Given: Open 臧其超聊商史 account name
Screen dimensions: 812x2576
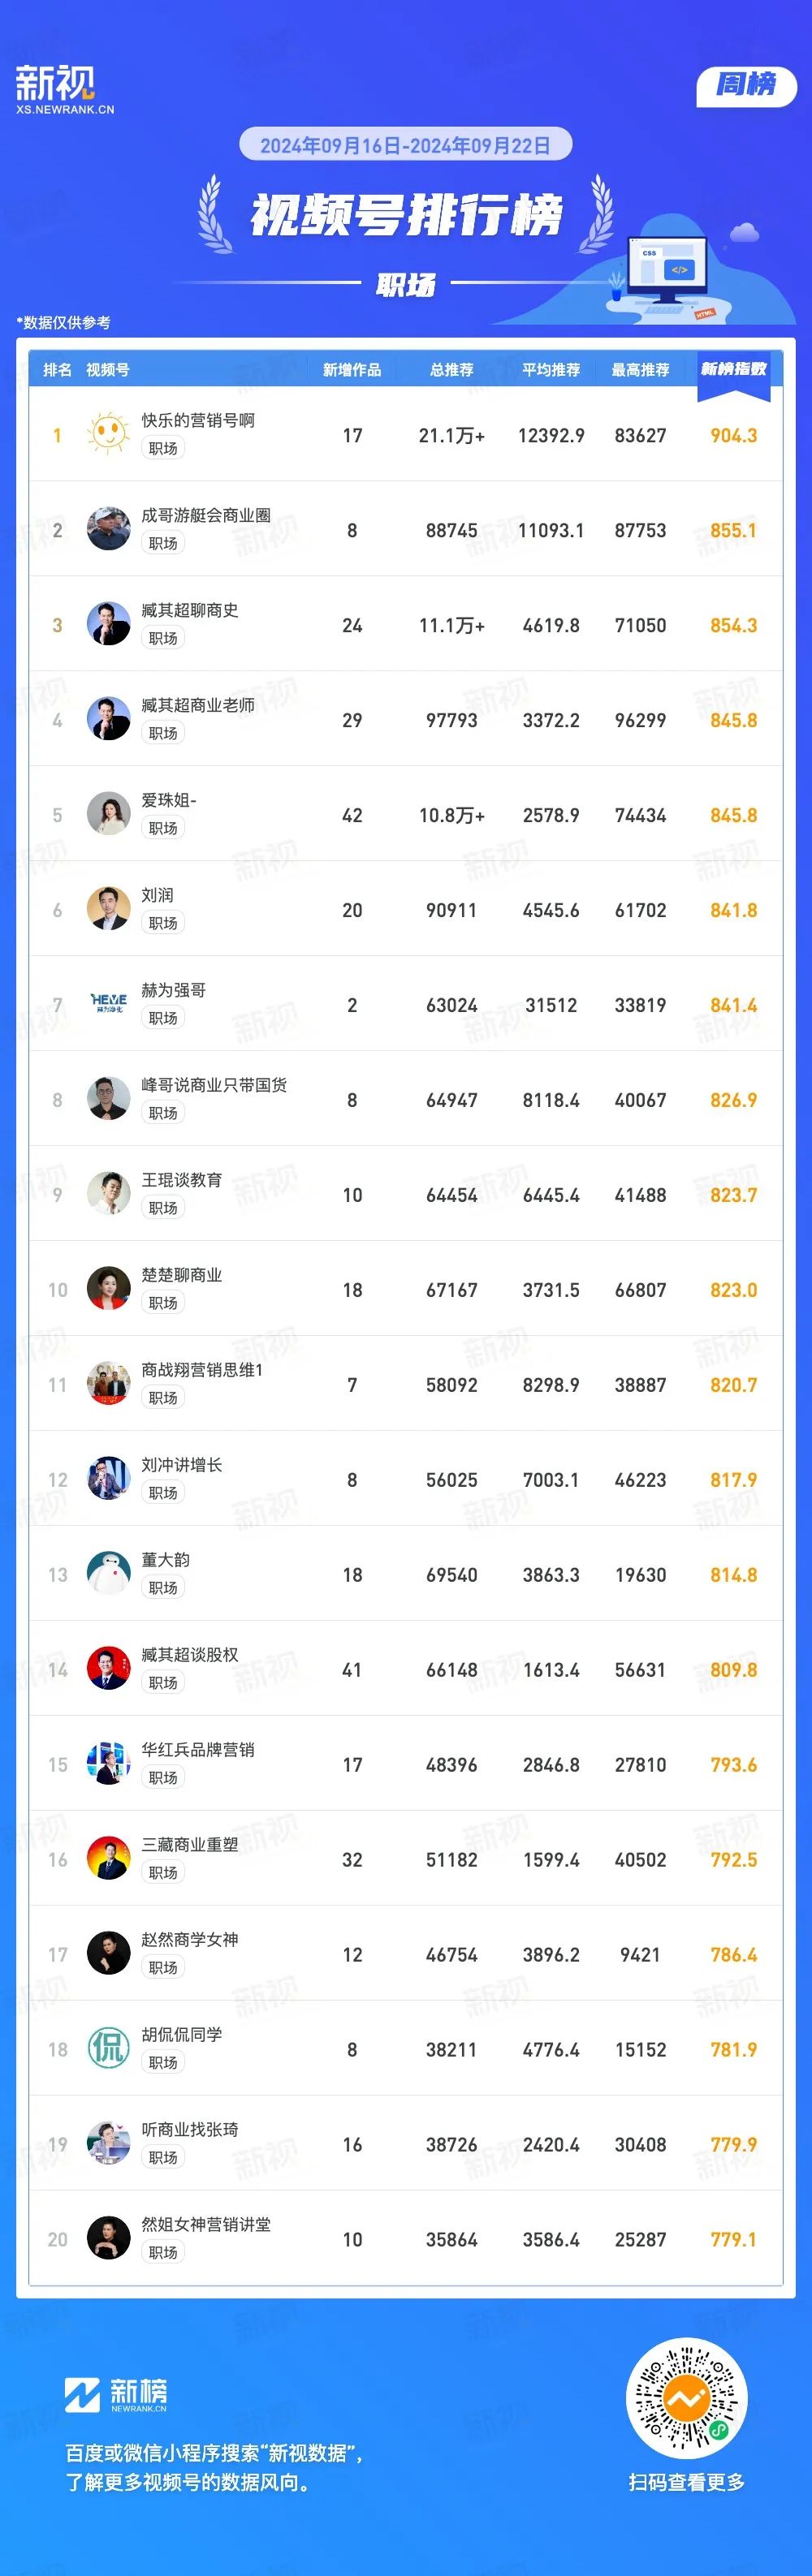Looking at the screenshot, I should point(190,610).
